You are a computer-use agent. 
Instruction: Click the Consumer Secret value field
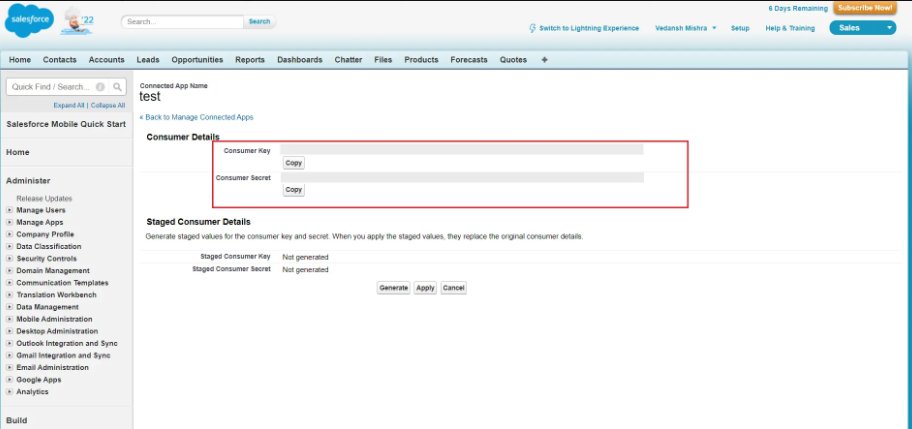(462, 177)
